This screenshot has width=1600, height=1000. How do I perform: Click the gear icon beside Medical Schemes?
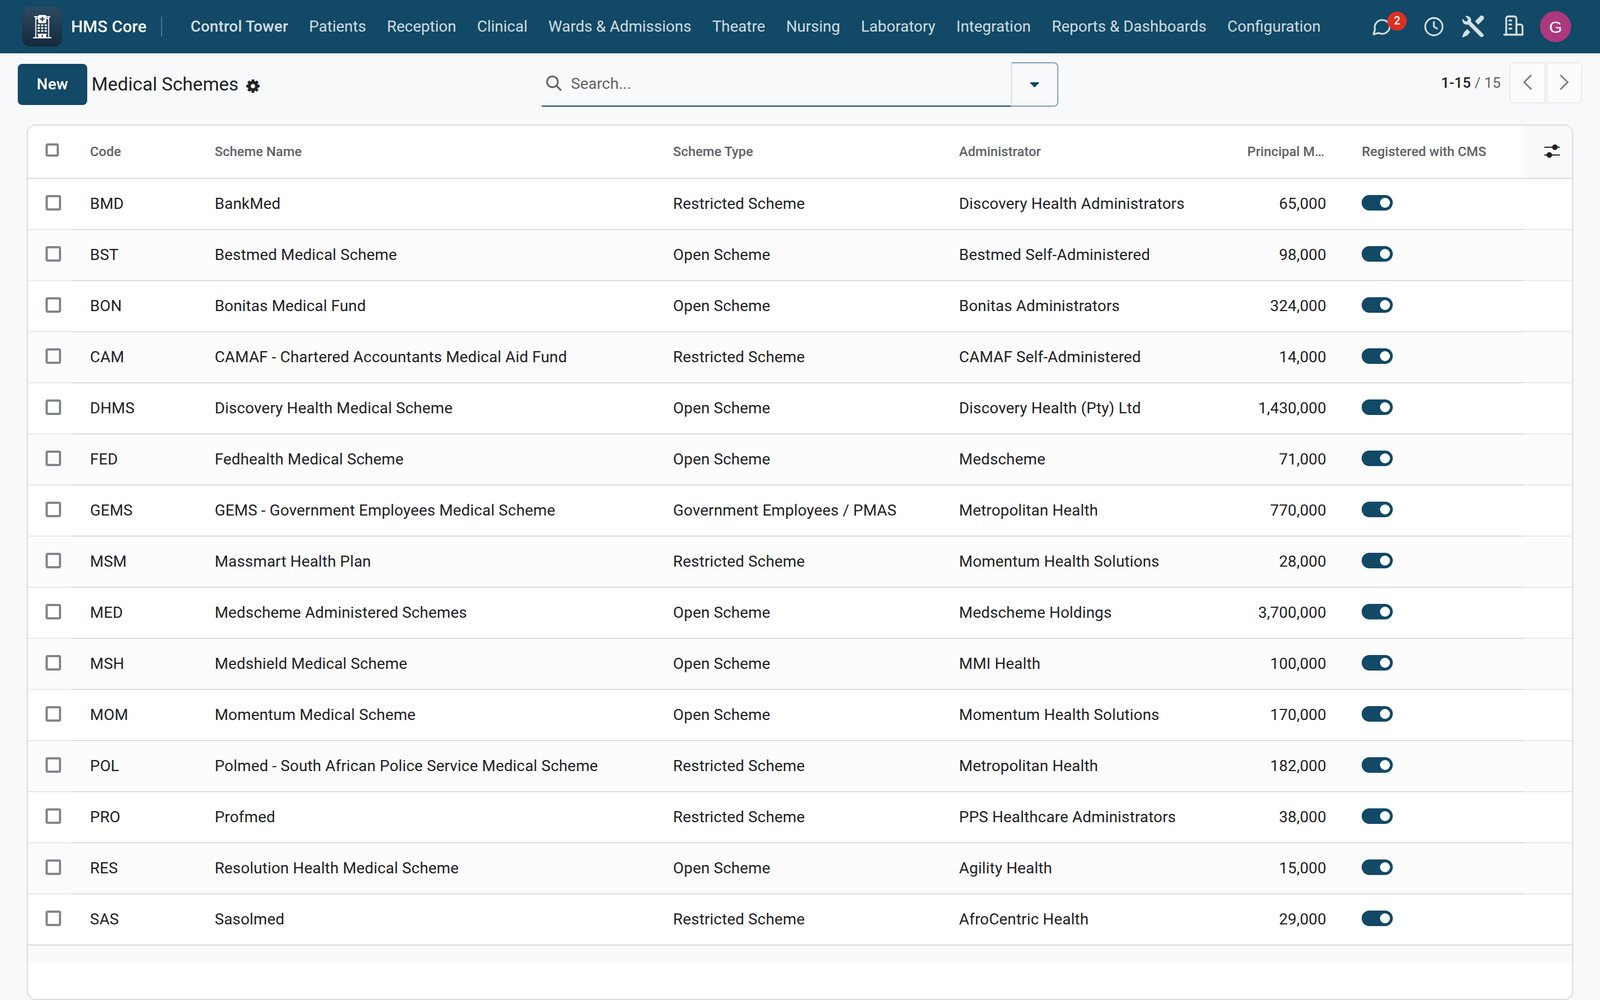[253, 86]
